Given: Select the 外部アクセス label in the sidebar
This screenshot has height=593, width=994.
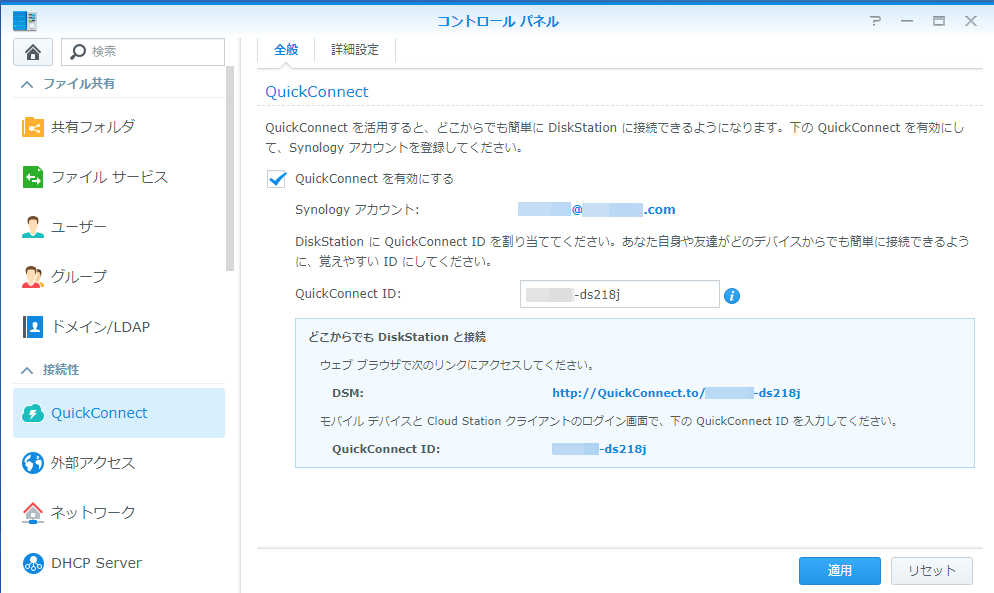Looking at the screenshot, I should 93,463.
